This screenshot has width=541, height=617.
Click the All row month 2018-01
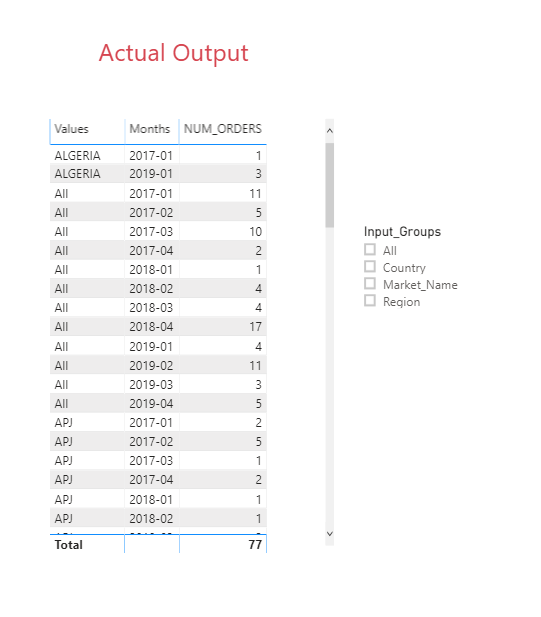pos(151,270)
